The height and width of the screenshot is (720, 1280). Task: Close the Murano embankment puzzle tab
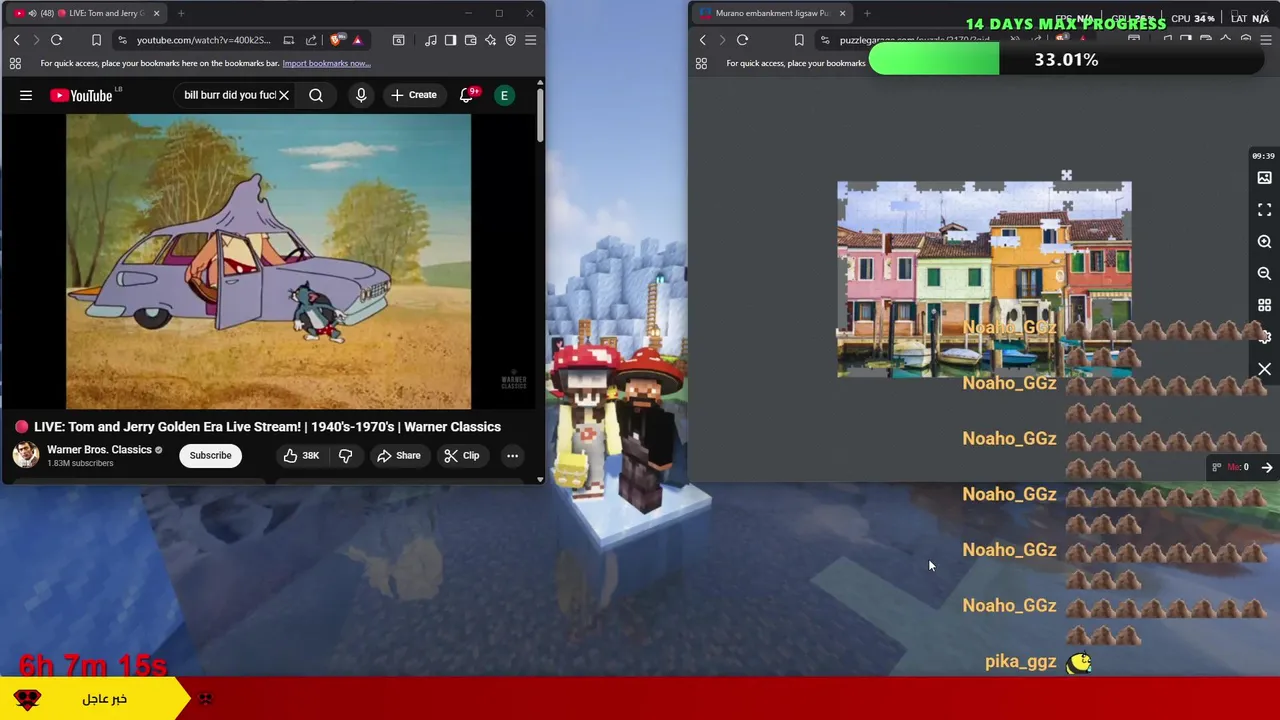[842, 13]
